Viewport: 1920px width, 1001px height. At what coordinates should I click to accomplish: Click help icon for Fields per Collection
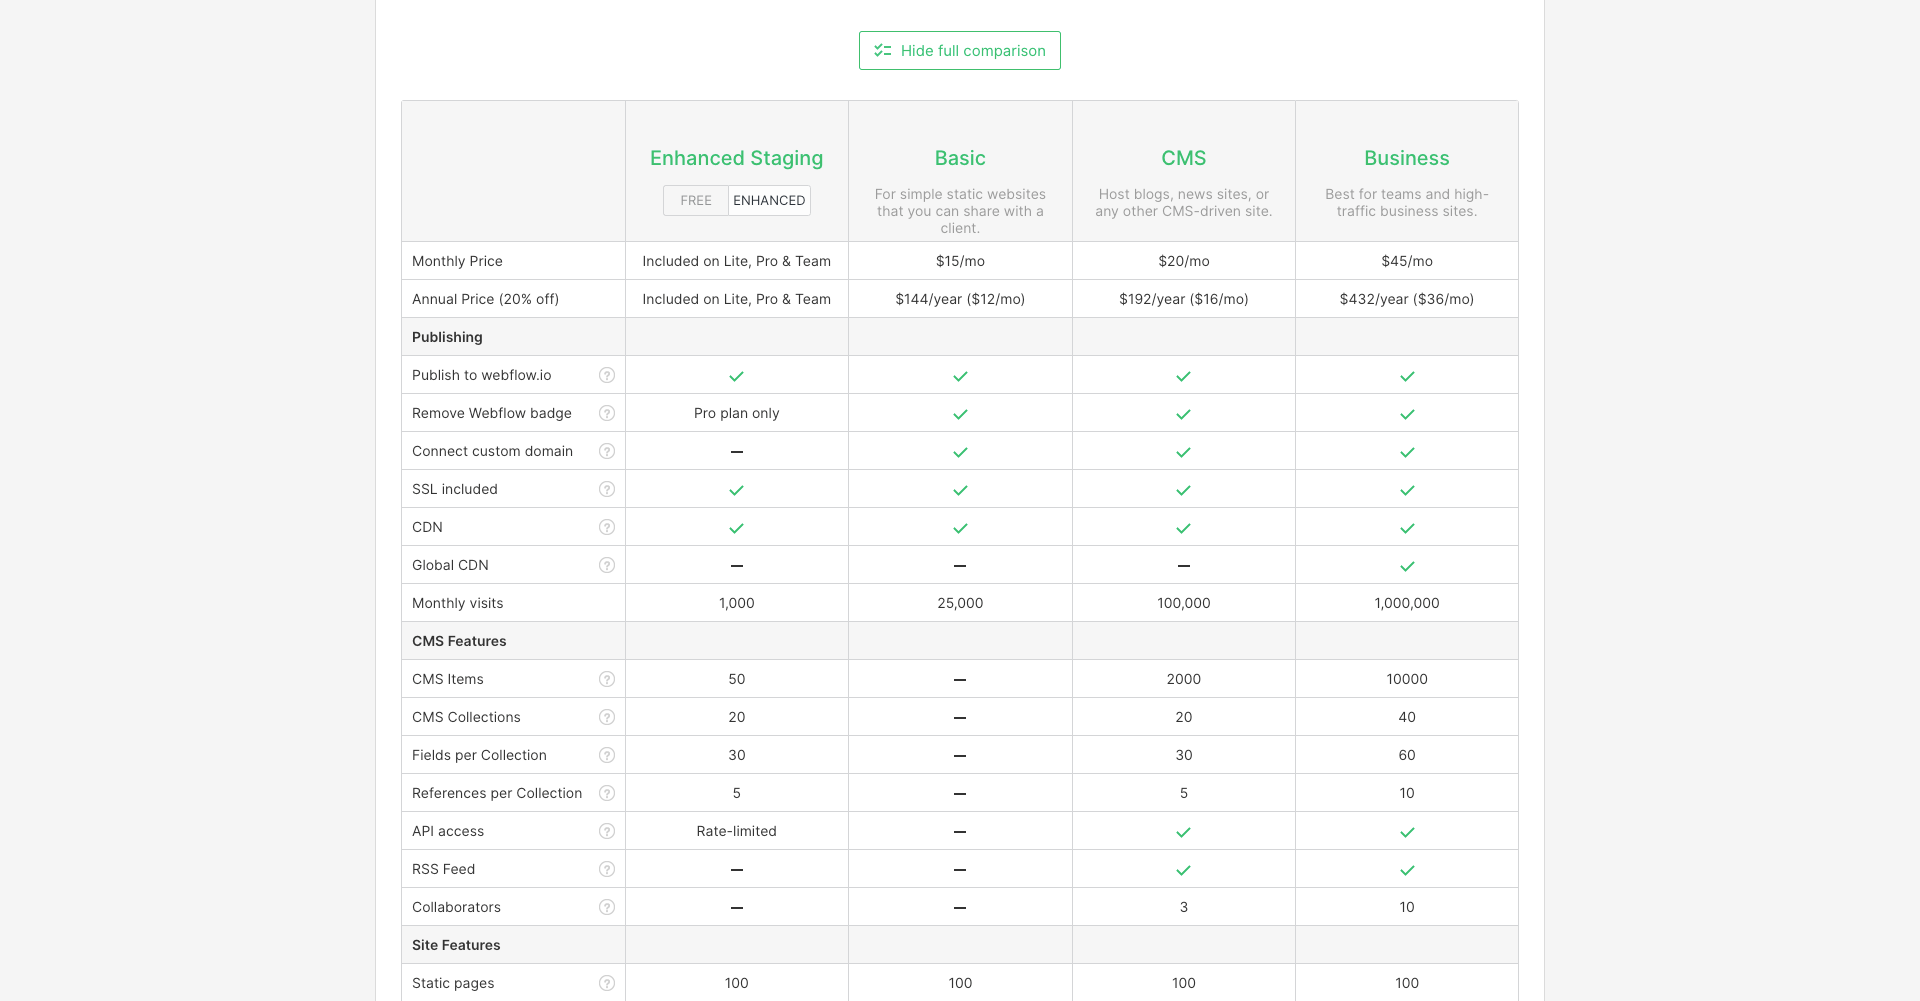click(607, 755)
